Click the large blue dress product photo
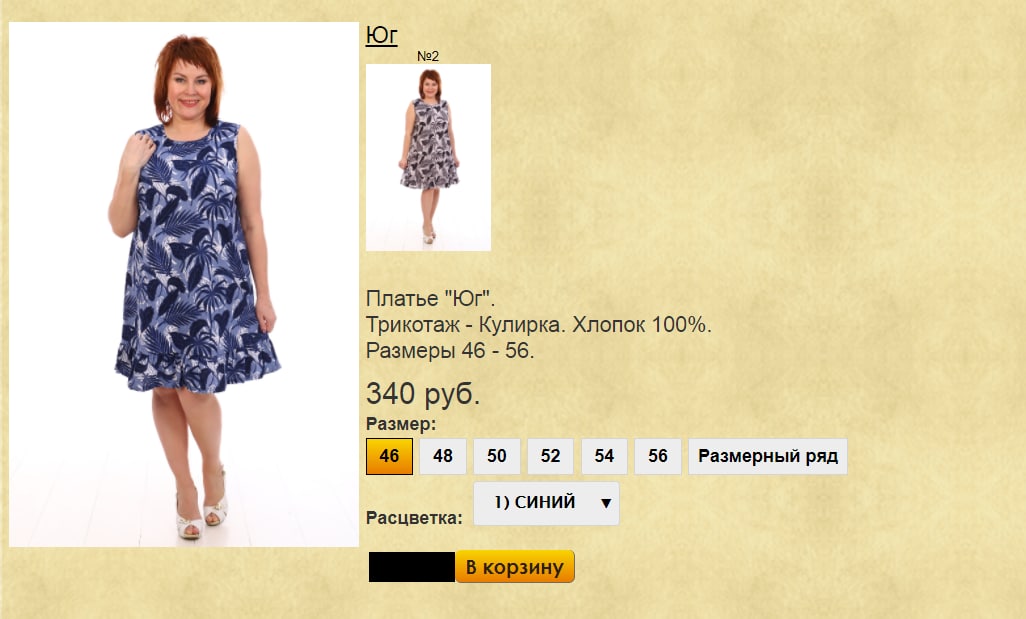 (184, 285)
